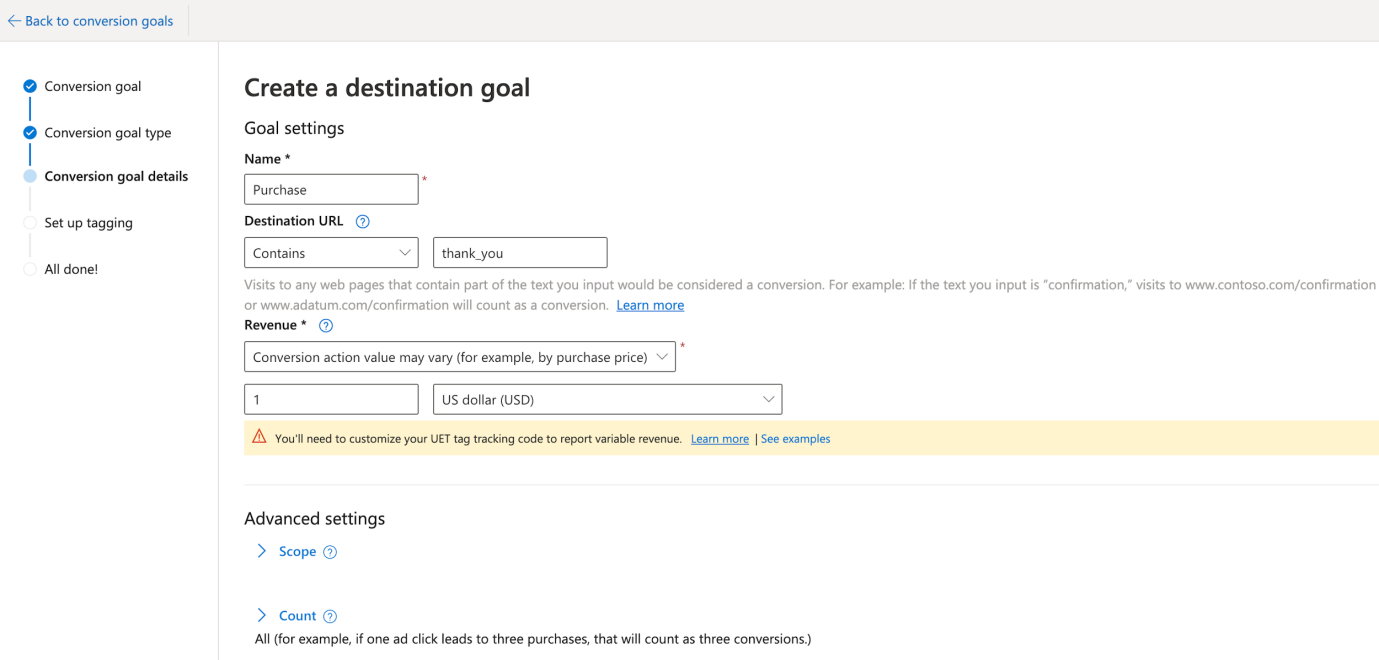
Task: Click the Conversion goal type checkmark icon
Action: point(30,132)
